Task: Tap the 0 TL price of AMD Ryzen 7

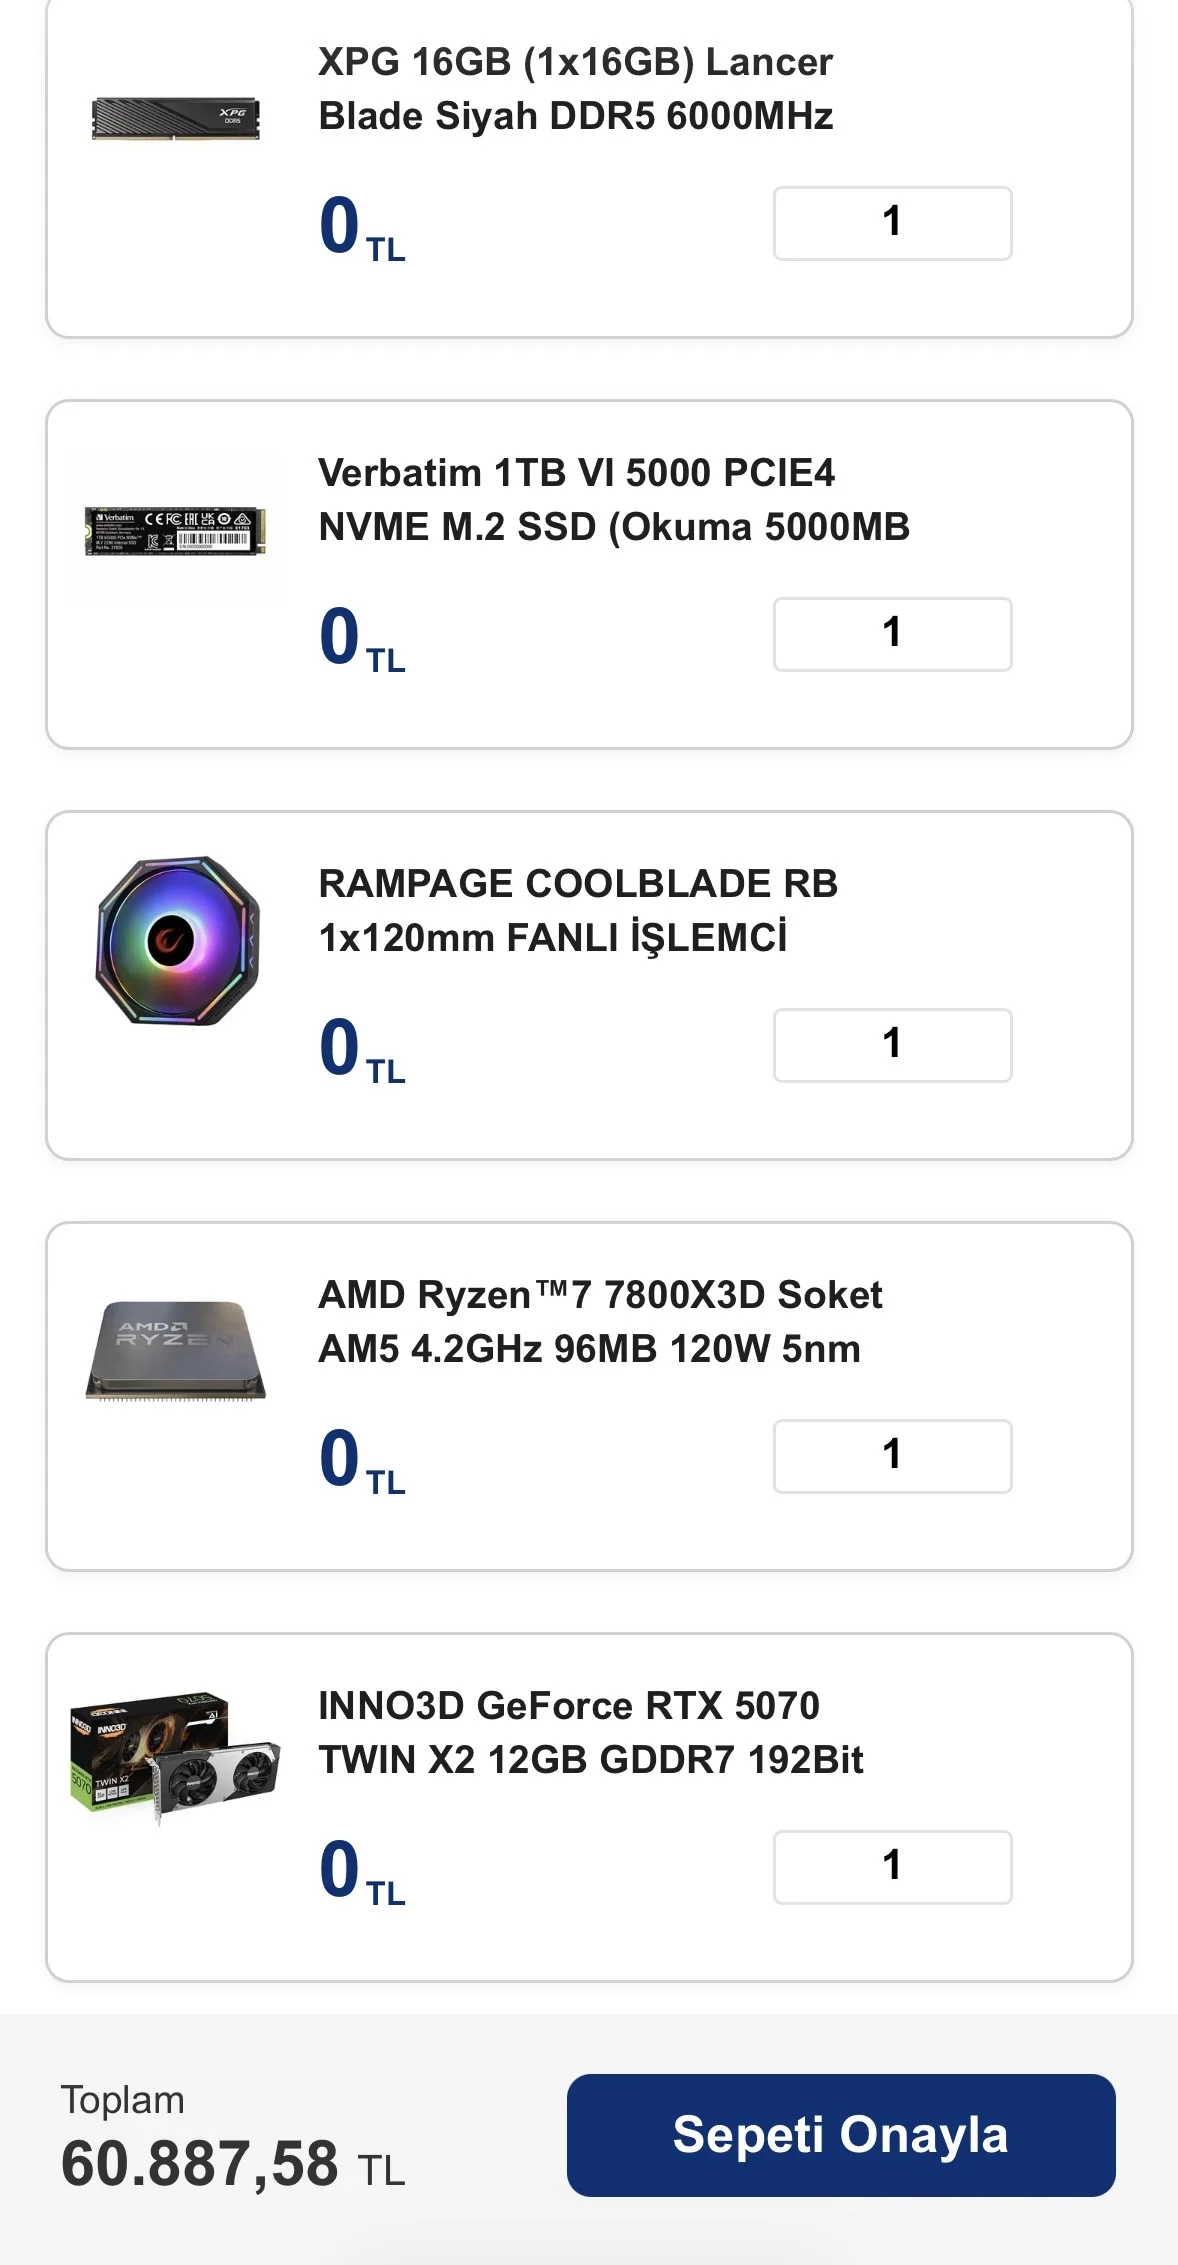Action: coord(361,1460)
